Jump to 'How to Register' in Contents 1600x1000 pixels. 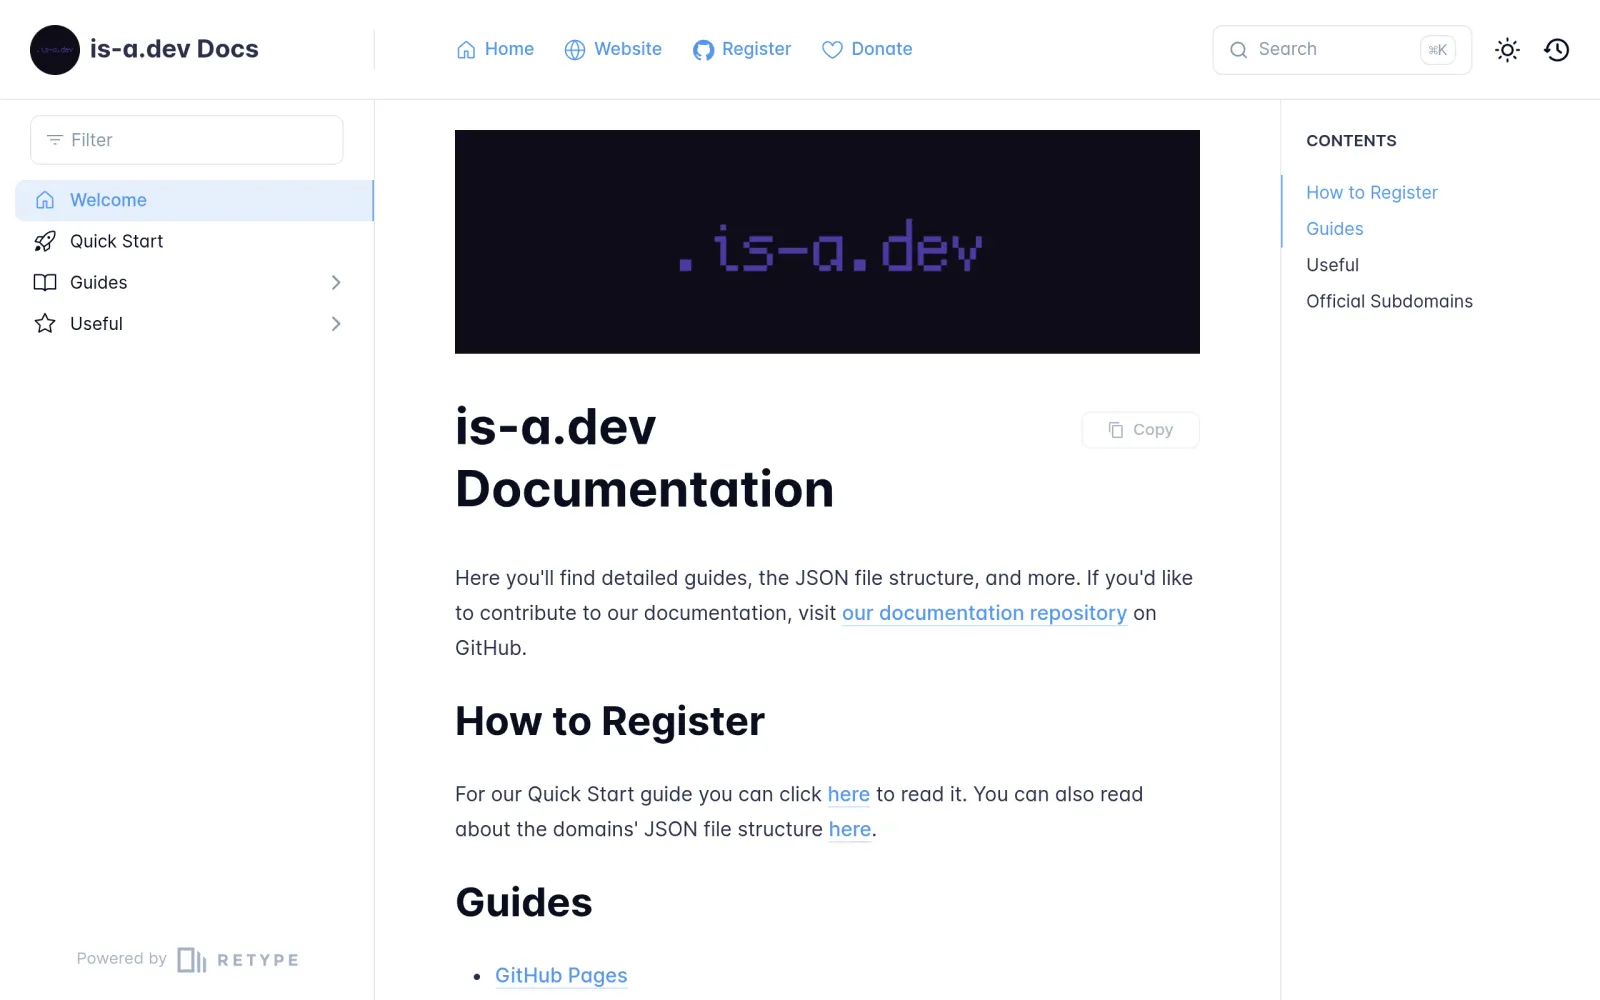pyautogui.click(x=1372, y=193)
